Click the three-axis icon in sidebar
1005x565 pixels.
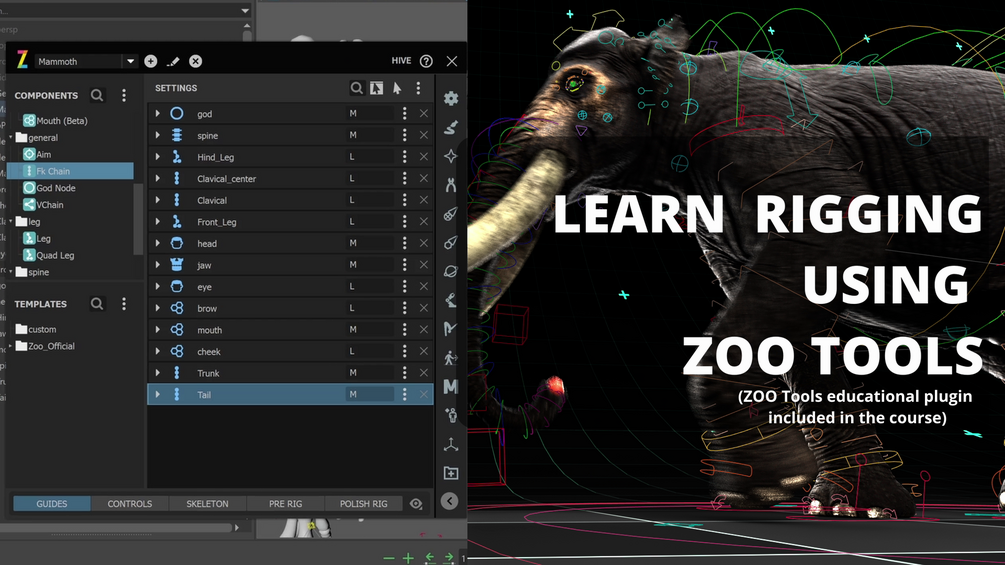451,444
